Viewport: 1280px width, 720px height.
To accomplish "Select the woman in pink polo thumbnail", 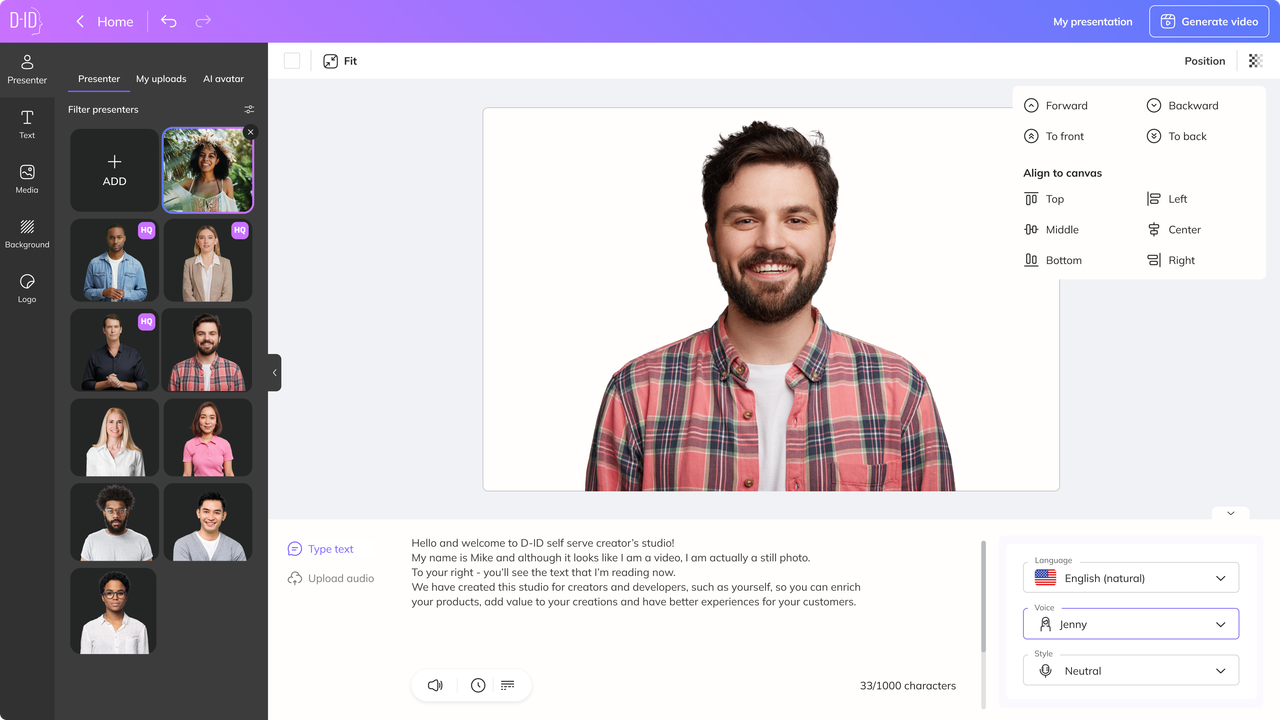I will point(208,437).
